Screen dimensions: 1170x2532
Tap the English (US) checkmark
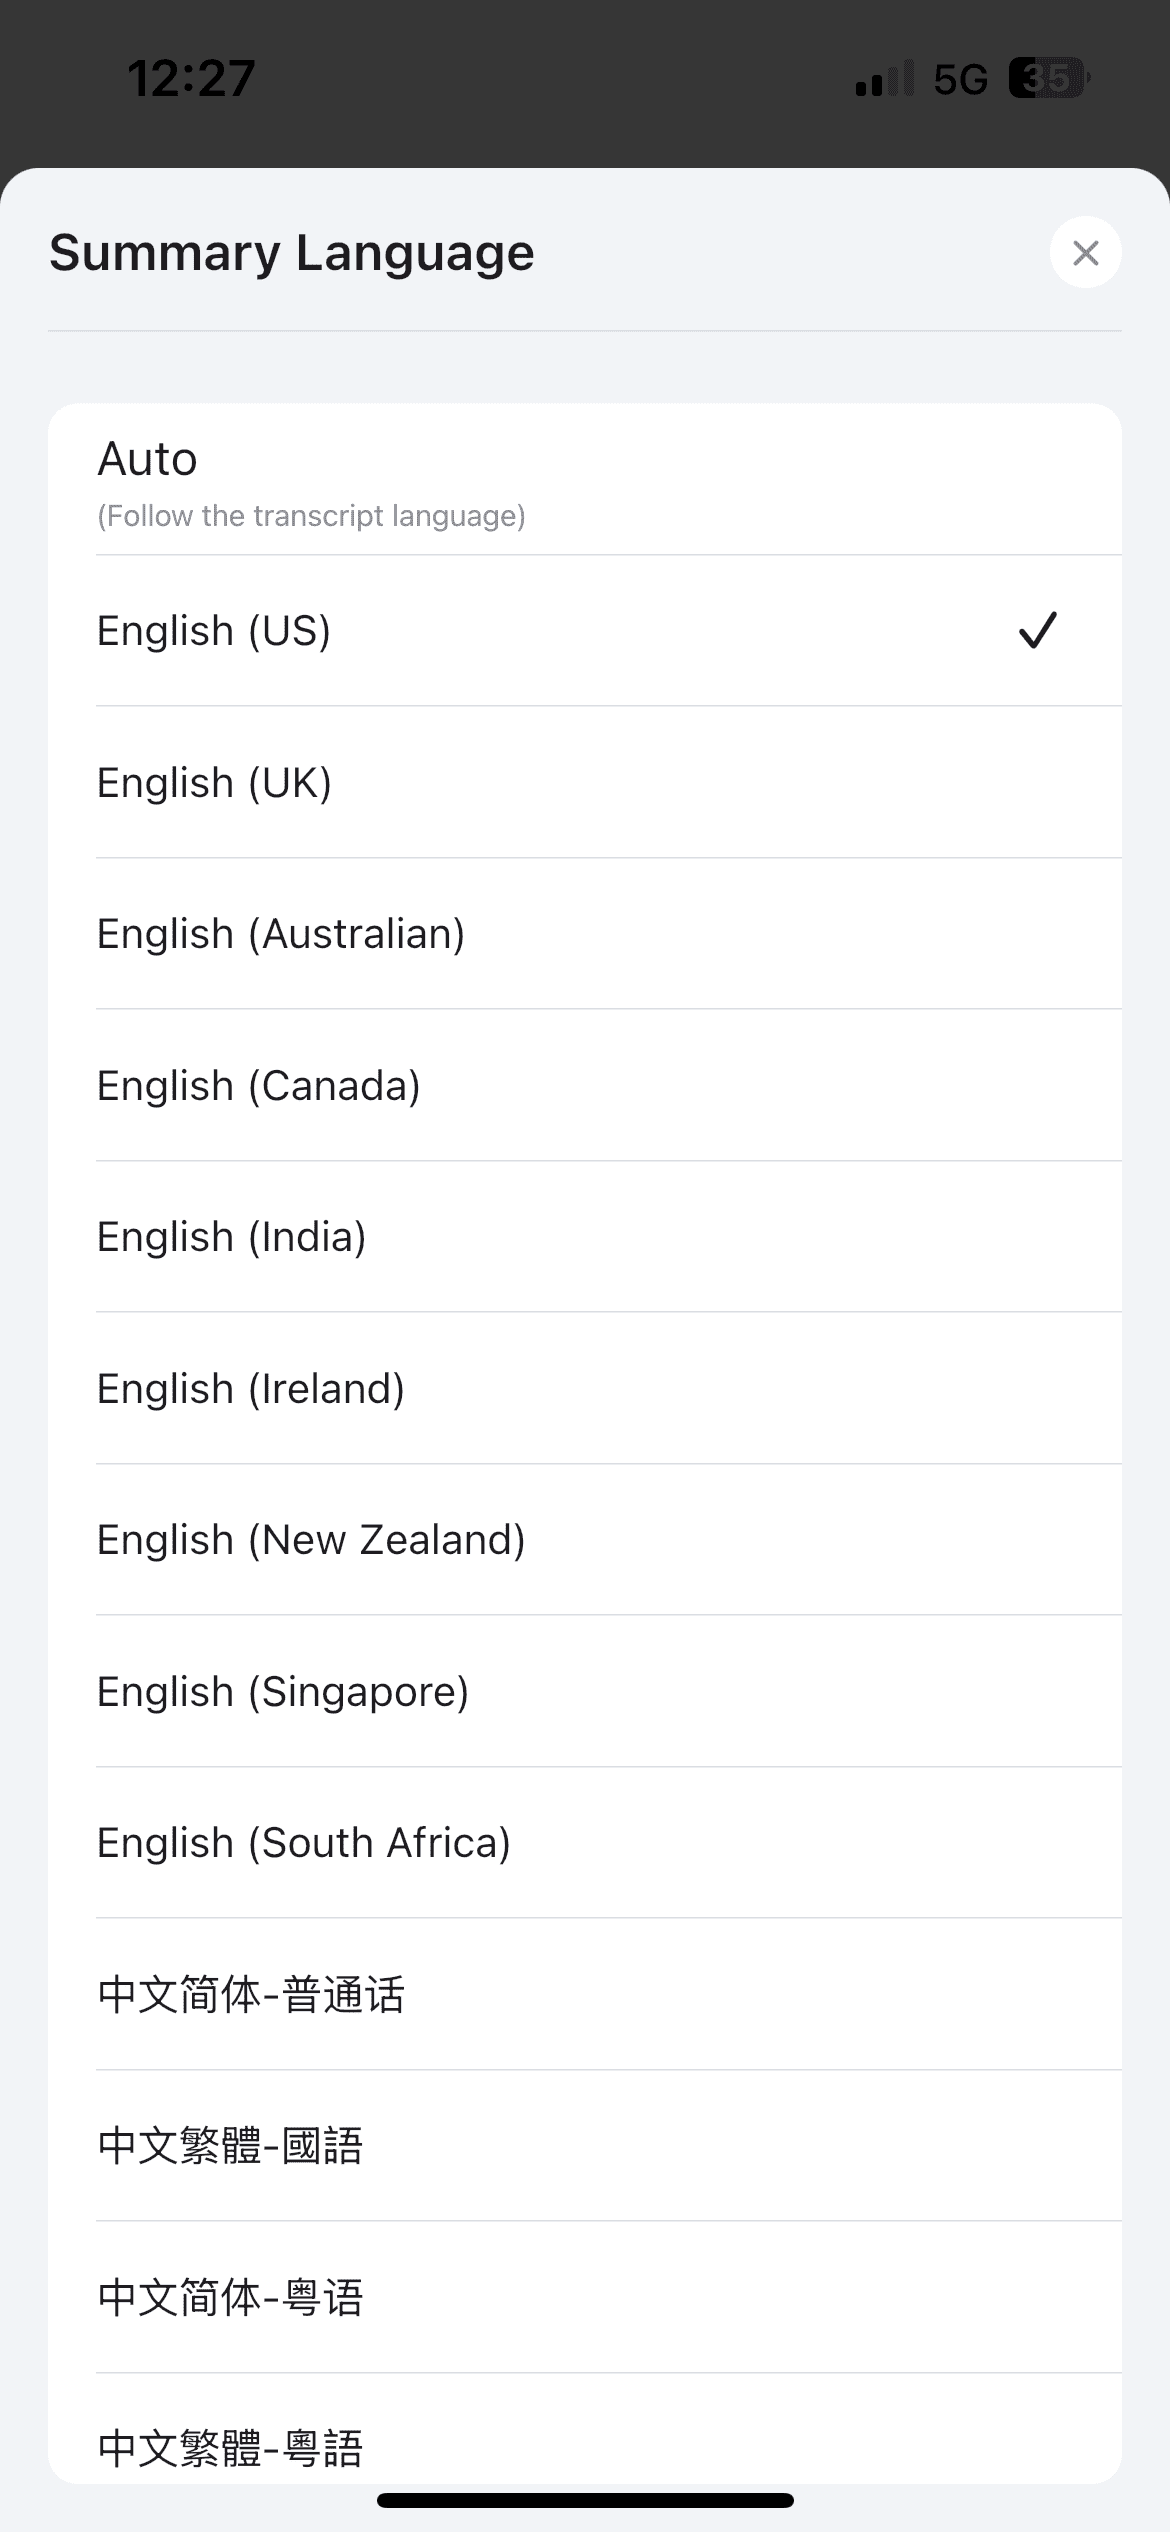tap(1037, 630)
